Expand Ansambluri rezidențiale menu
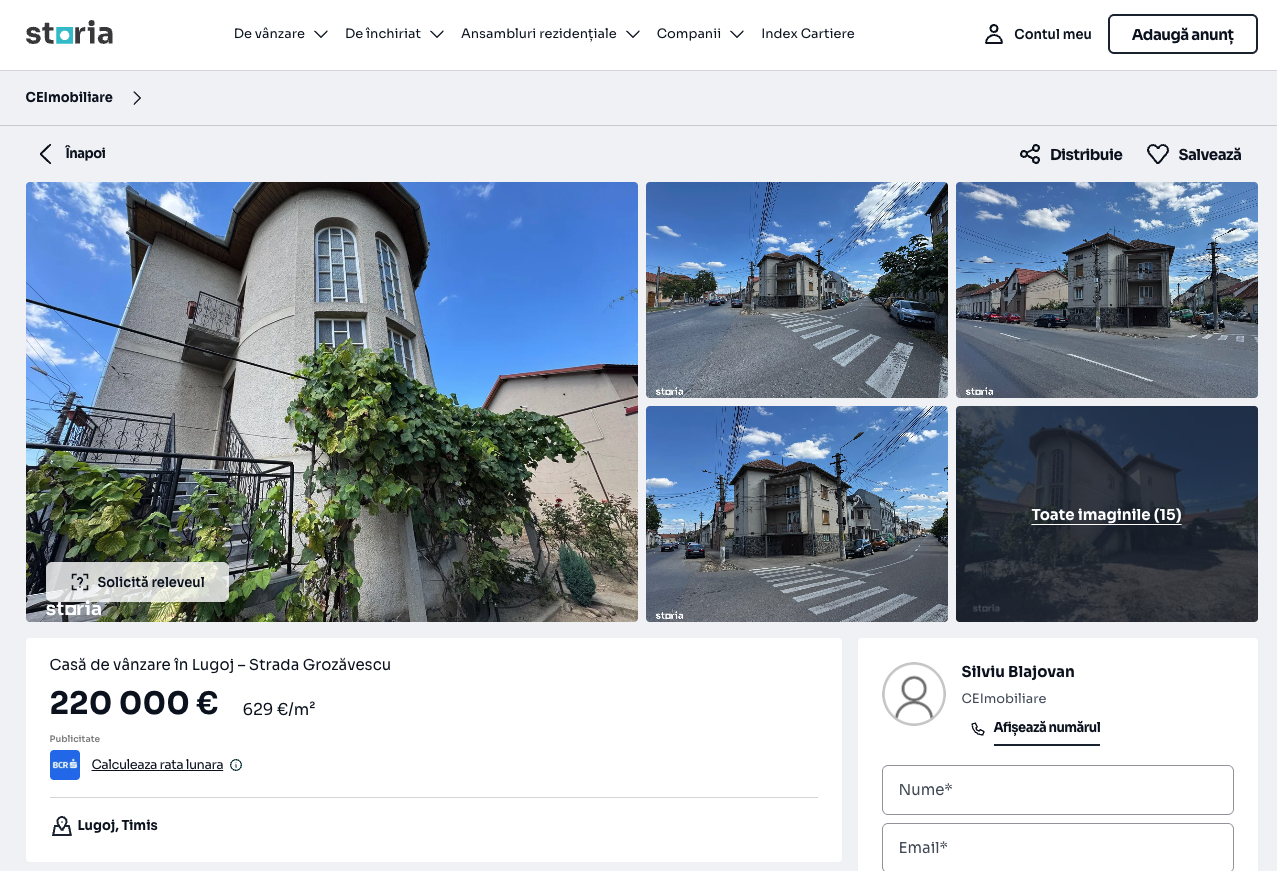The width and height of the screenshot is (1277, 871). (549, 34)
